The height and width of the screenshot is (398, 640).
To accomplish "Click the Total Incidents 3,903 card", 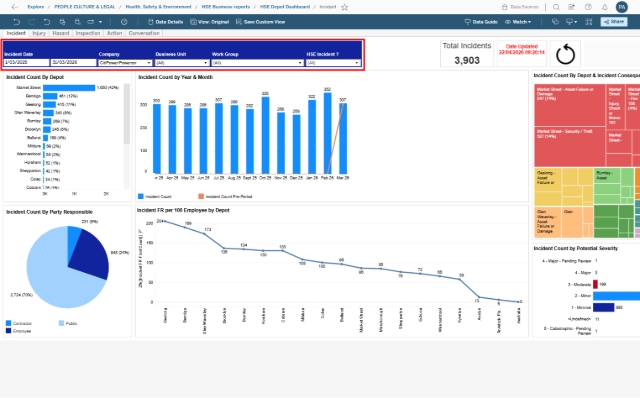I will click(x=467, y=54).
